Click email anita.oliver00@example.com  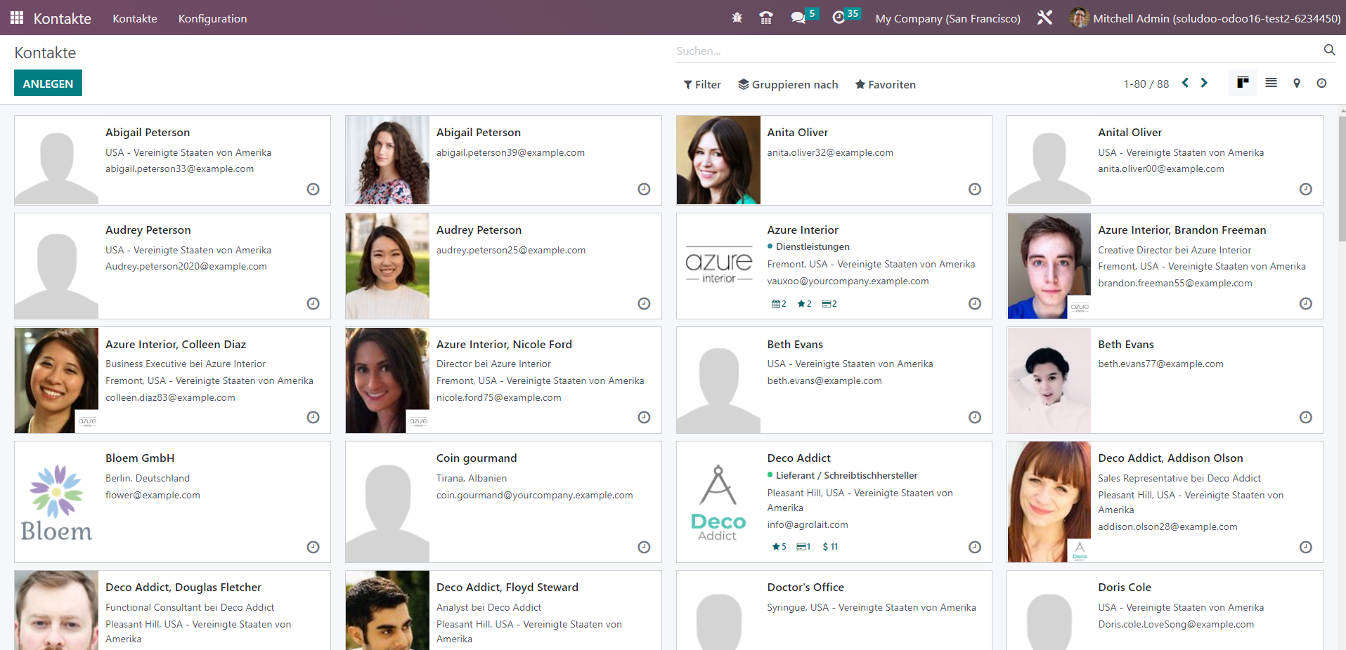(1161, 169)
